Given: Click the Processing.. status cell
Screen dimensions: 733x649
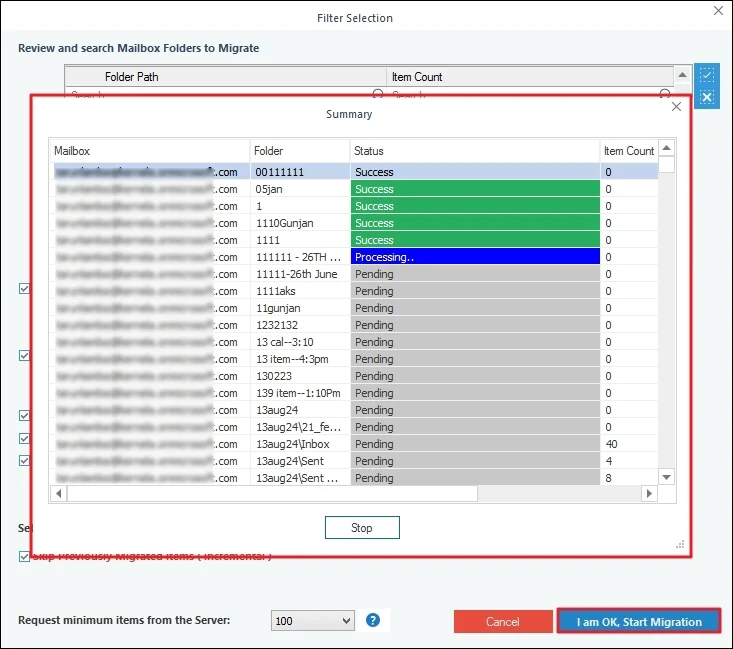Looking at the screenshot, I should (x=475, y=257).
